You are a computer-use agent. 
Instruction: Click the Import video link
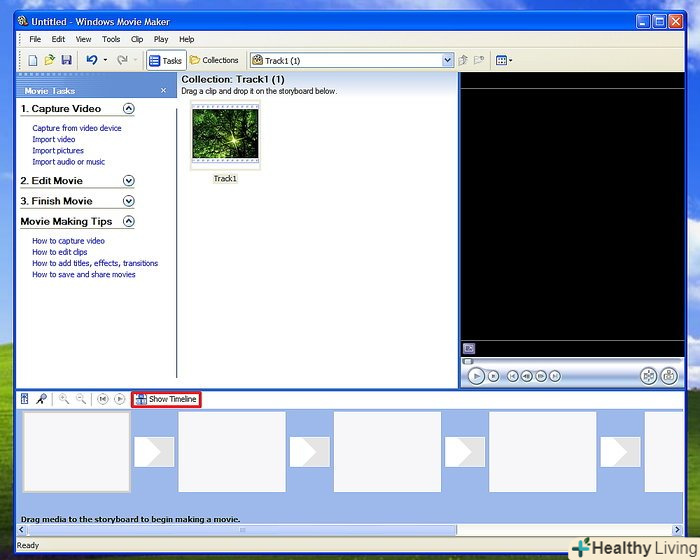(x=53, y=140)
